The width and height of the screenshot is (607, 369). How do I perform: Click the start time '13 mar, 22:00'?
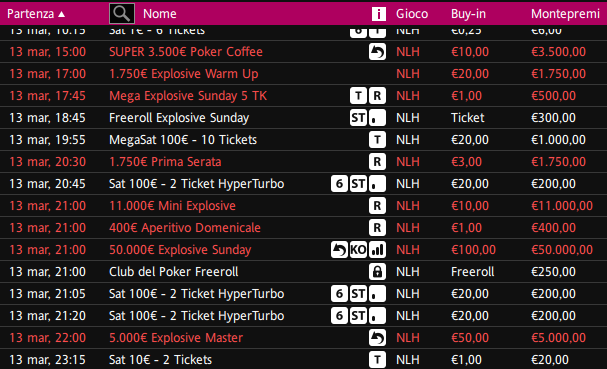click(48, 338)
